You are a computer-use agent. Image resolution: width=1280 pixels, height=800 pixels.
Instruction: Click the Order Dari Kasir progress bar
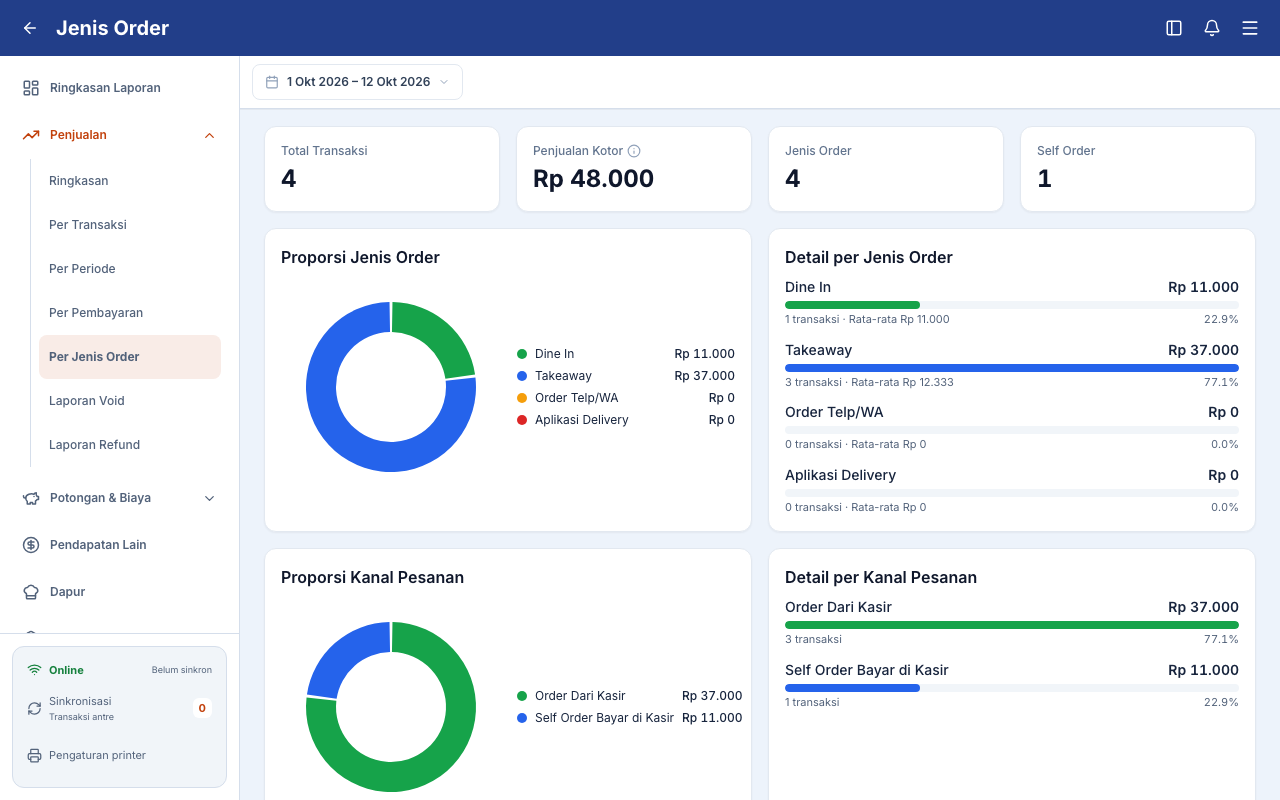1012,625
